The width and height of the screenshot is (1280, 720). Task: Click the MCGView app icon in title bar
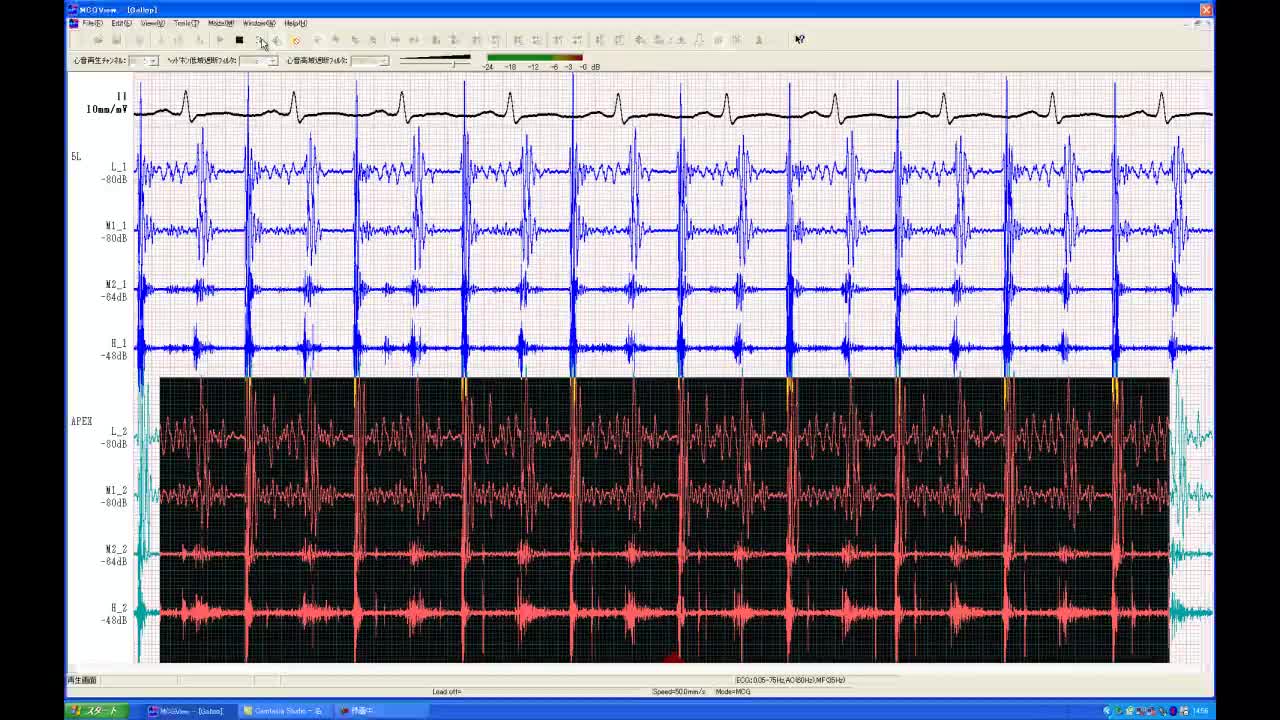point(72,9)
